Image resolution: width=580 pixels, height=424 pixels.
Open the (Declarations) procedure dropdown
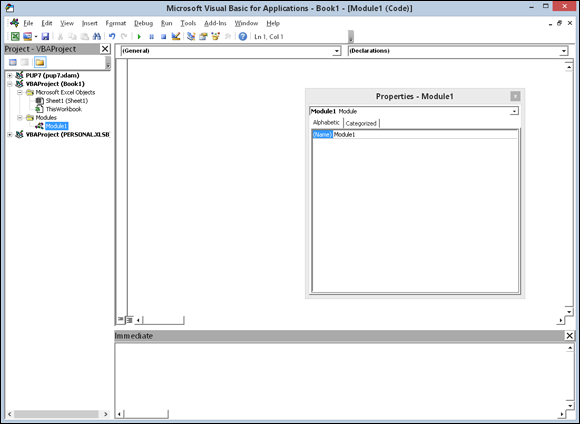click(564, 51)
